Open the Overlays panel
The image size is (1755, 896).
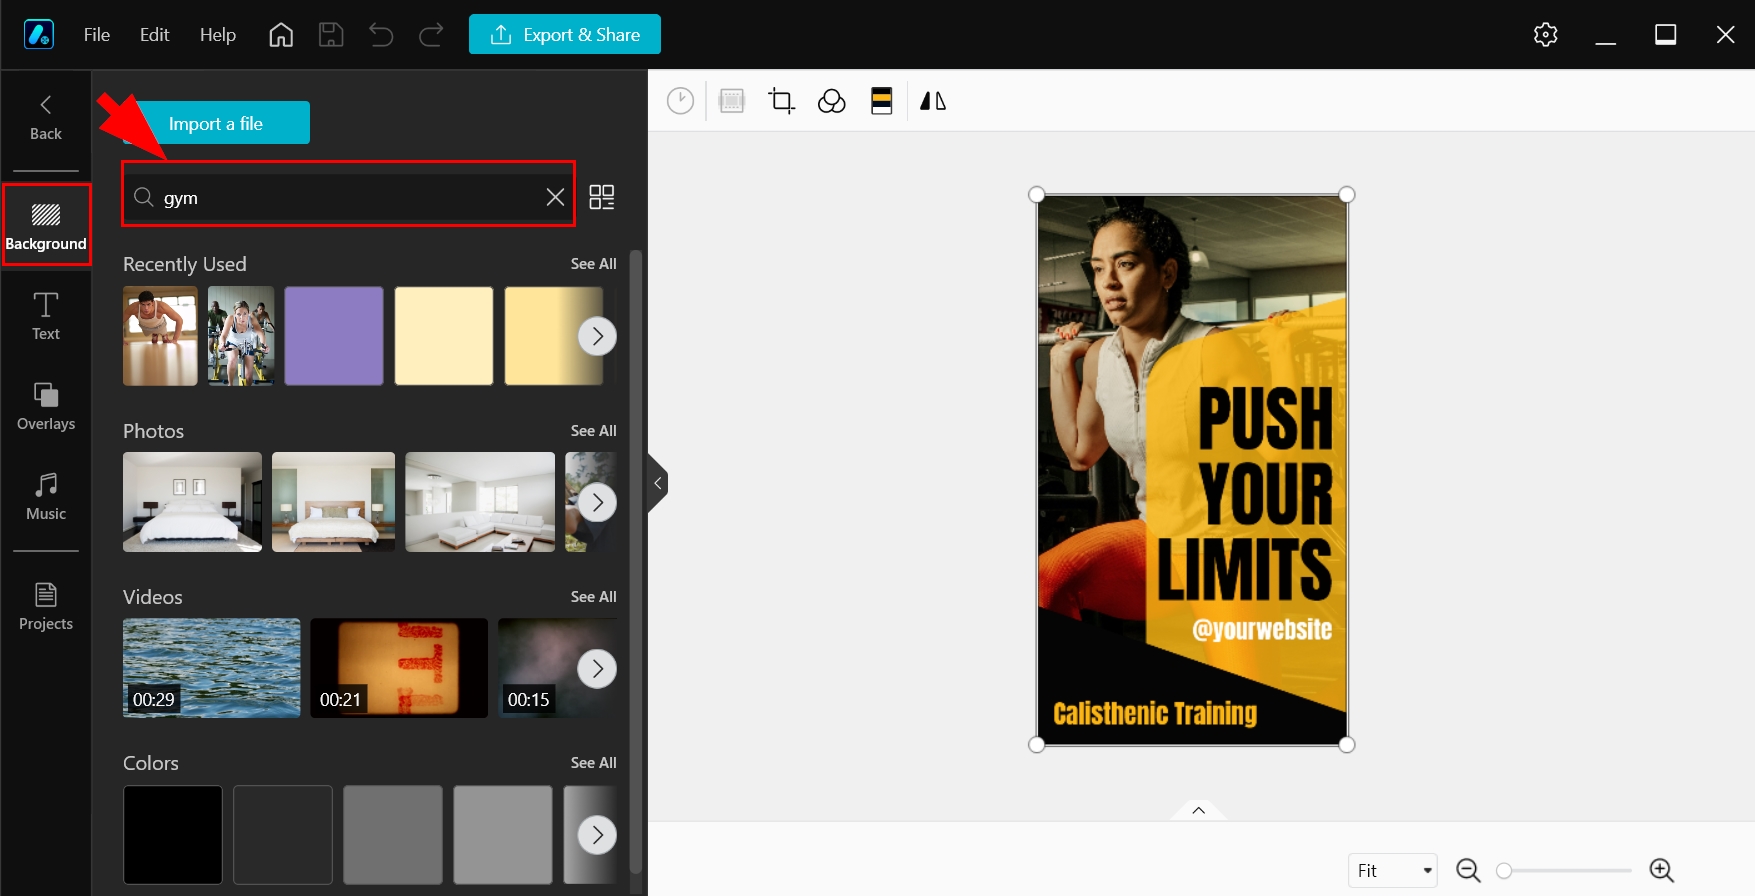pyautogui.click(x=46, y=406)
